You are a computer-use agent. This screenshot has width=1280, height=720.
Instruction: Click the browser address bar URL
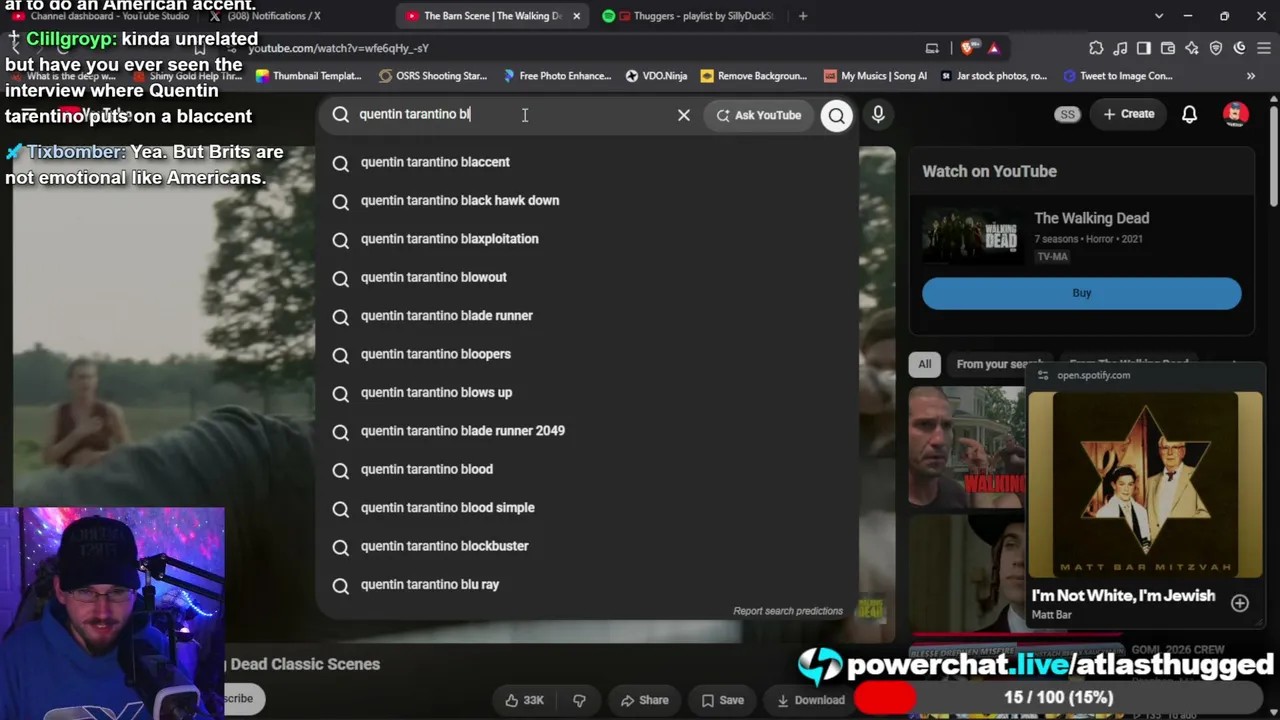tap(338, 48)
